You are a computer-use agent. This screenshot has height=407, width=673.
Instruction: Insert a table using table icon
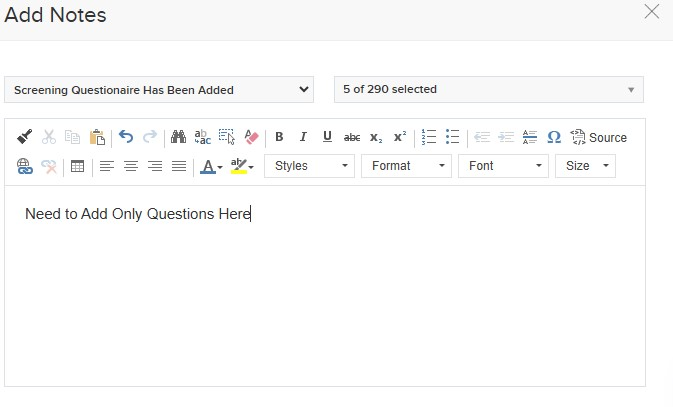click(77, 166)
